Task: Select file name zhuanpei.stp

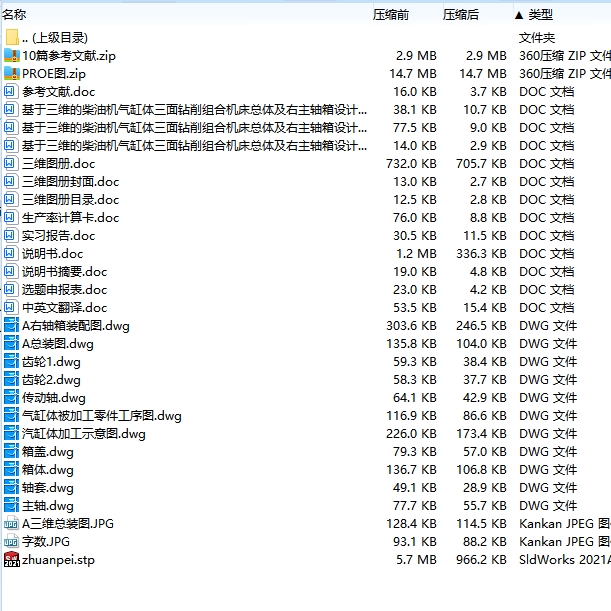Action: [58, 560]
